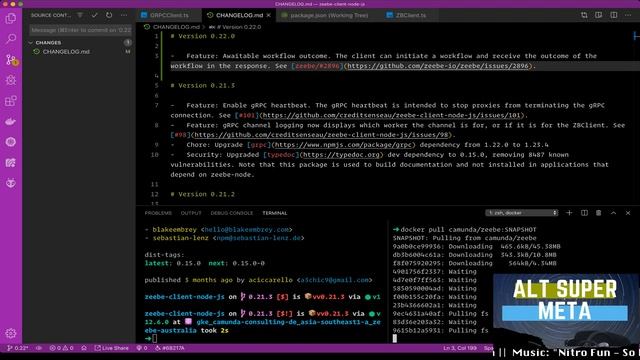Click the git branch 0.22 status item
Image resolution: width=640 pixels, height=360 pixels.
click(x=18, y=348)
